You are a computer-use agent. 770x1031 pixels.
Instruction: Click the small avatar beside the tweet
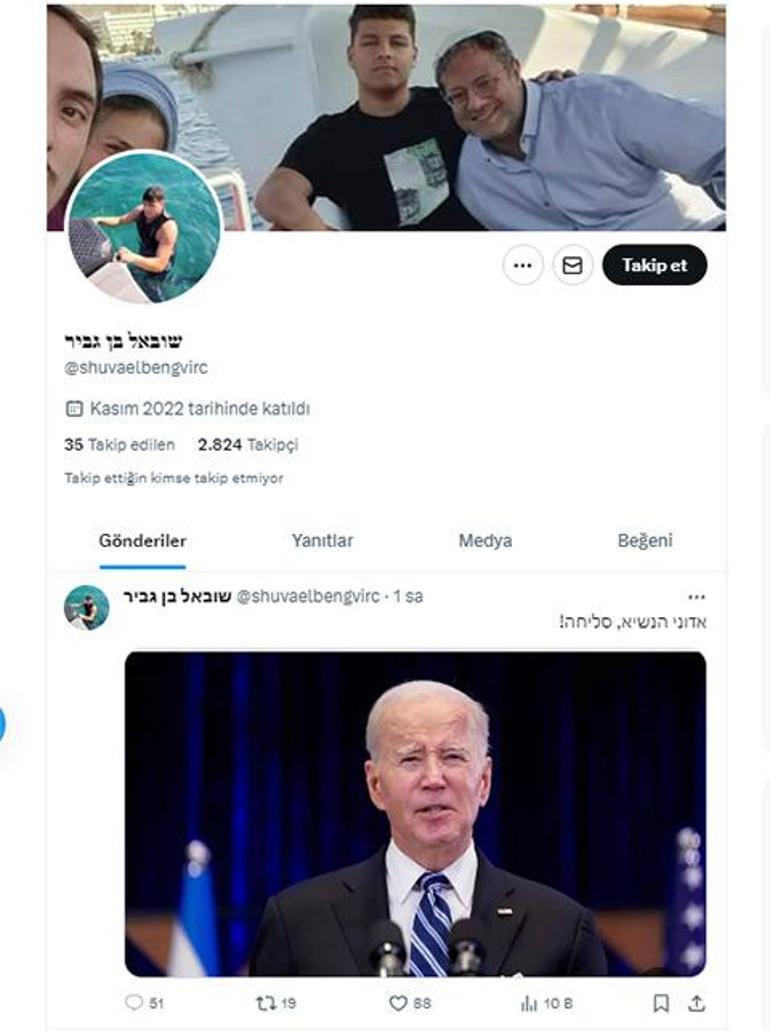pos(87,608)
